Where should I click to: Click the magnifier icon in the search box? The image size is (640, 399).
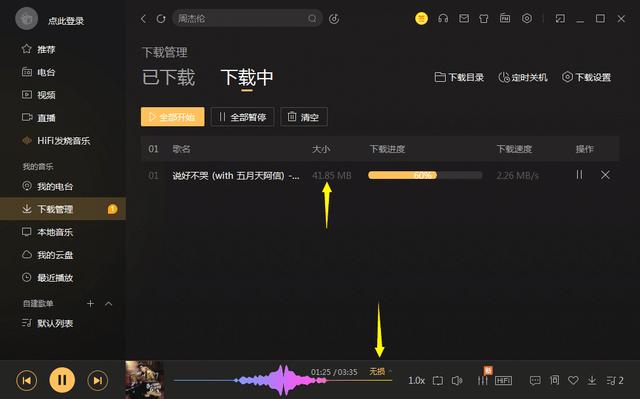312,18
